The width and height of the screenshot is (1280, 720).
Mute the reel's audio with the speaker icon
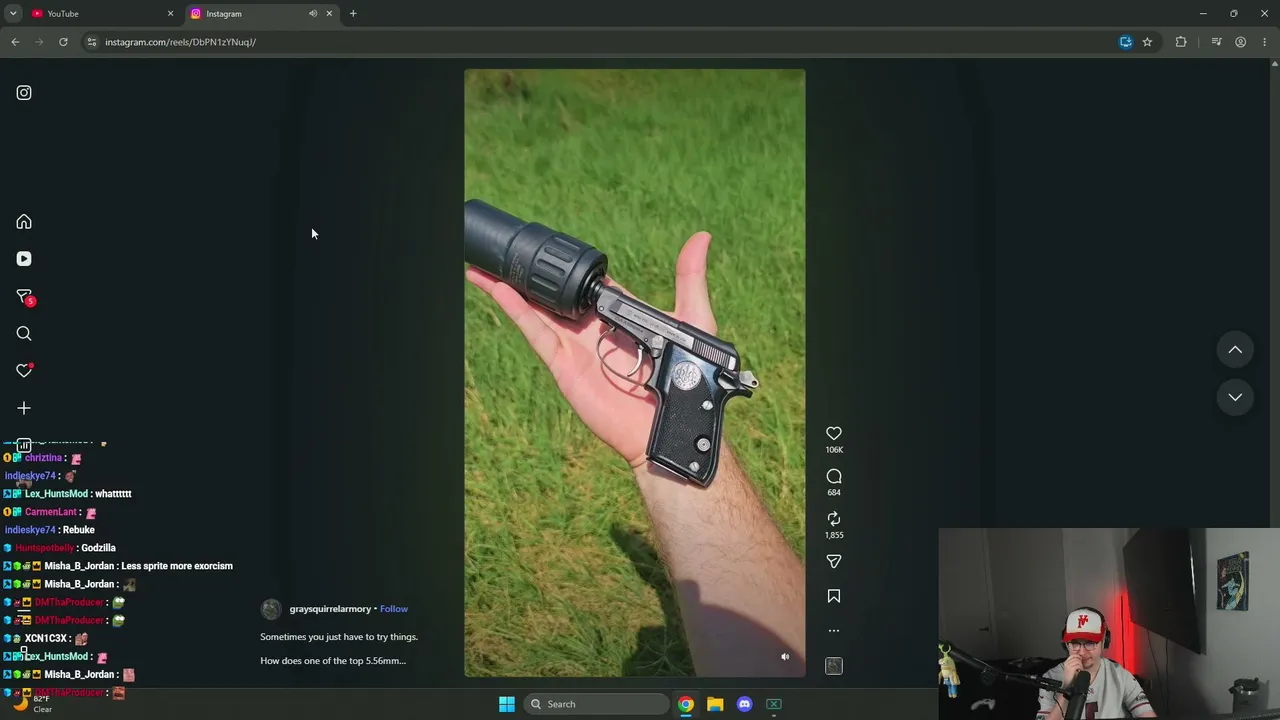pyautogui.click(x=785, y=657)
